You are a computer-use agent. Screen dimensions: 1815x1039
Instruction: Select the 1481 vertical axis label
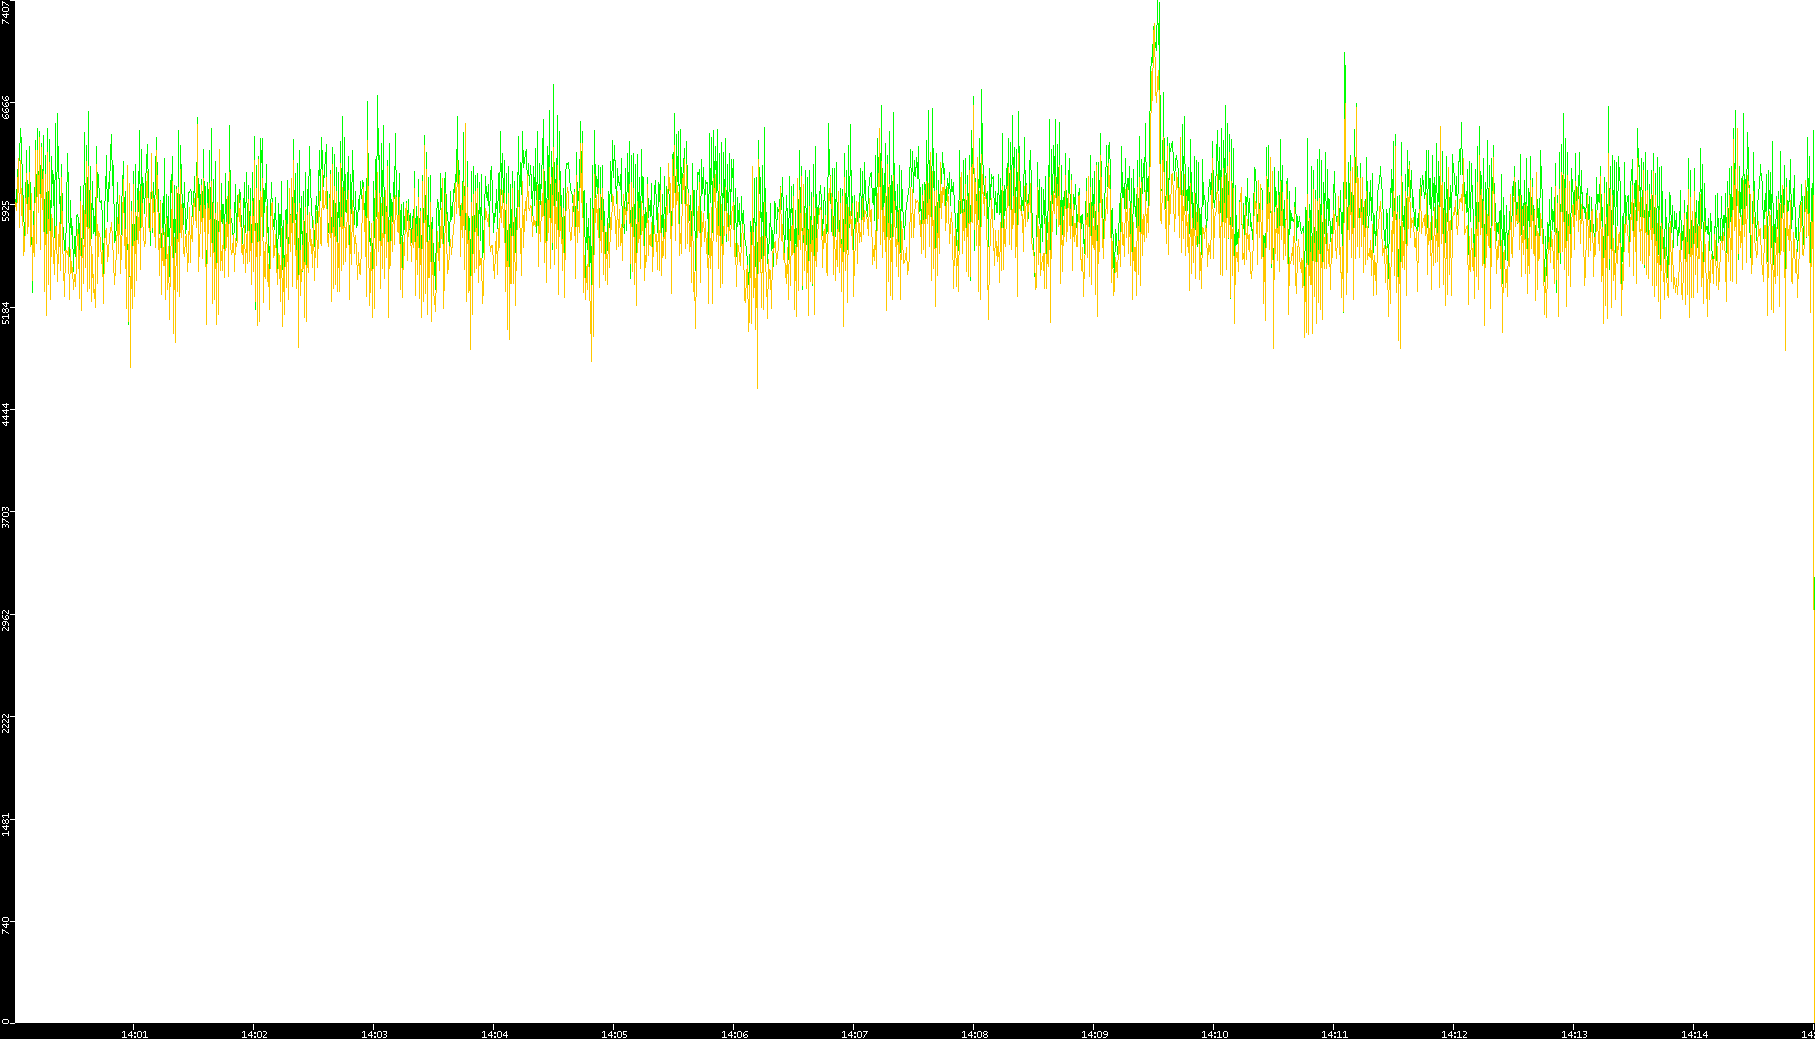tap(7, 824)
